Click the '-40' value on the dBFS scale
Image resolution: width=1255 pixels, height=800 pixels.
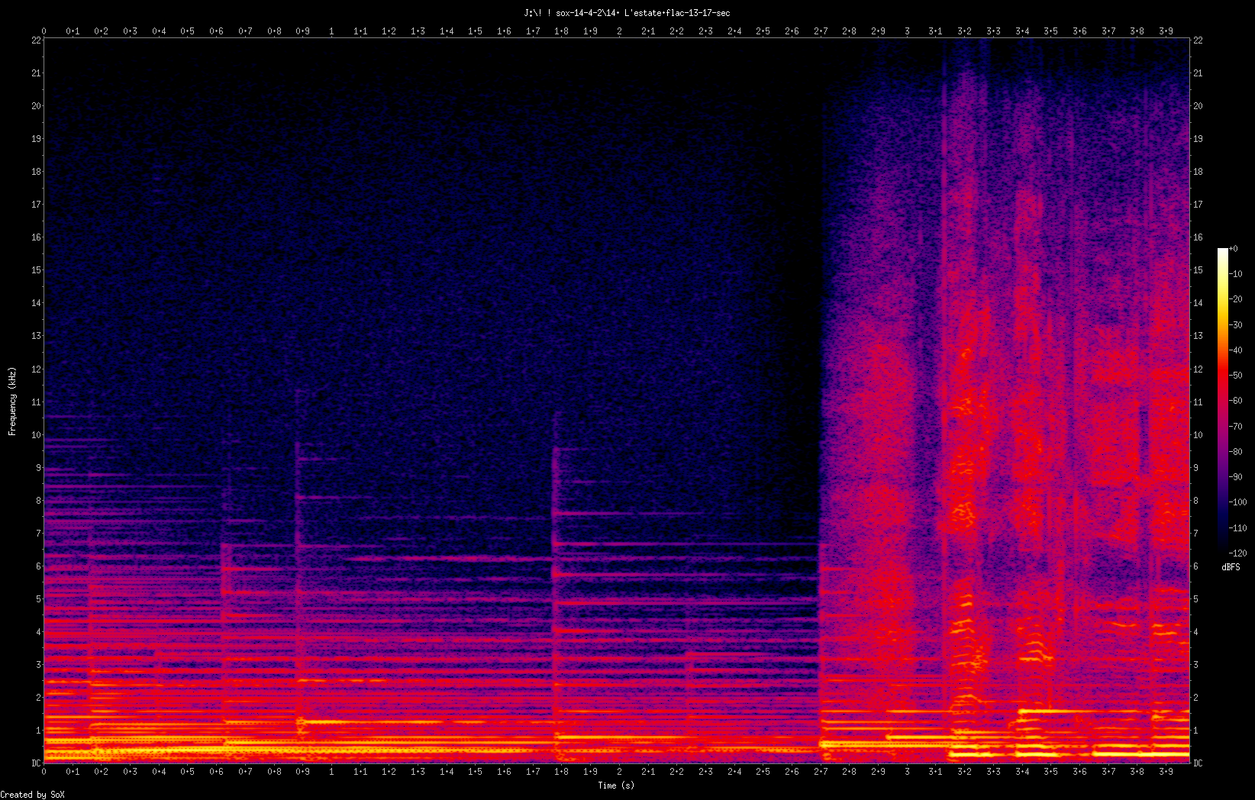point(1235,350)
